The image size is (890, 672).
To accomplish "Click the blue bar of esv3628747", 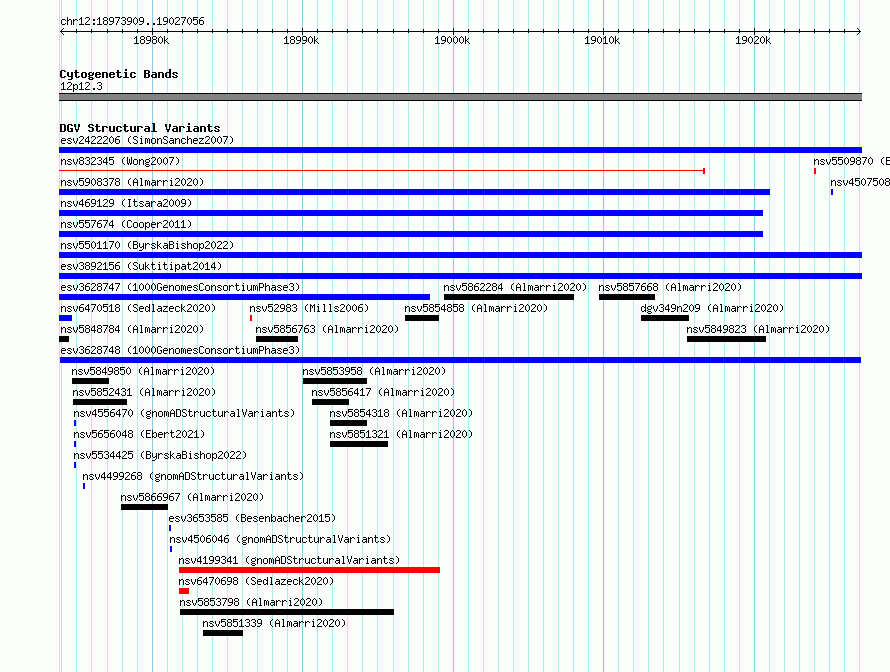I will (x=245, y=297).
